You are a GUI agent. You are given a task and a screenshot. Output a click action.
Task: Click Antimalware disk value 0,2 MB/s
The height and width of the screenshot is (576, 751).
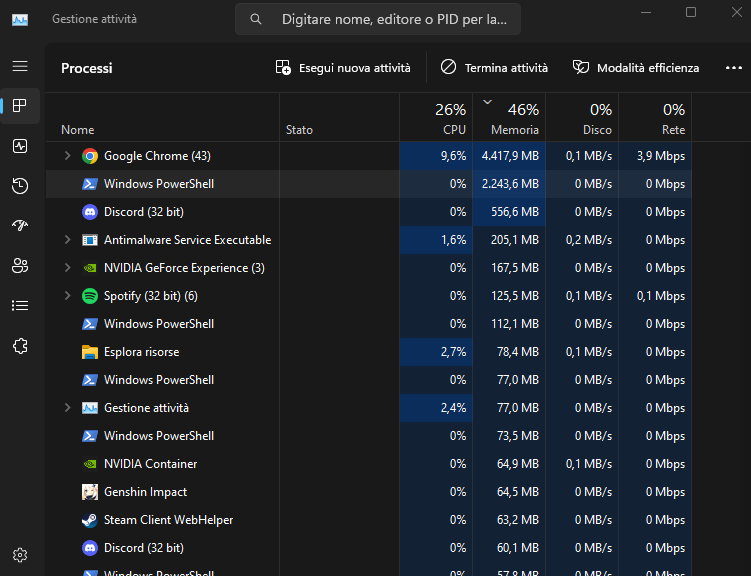(x=588, y=240)
